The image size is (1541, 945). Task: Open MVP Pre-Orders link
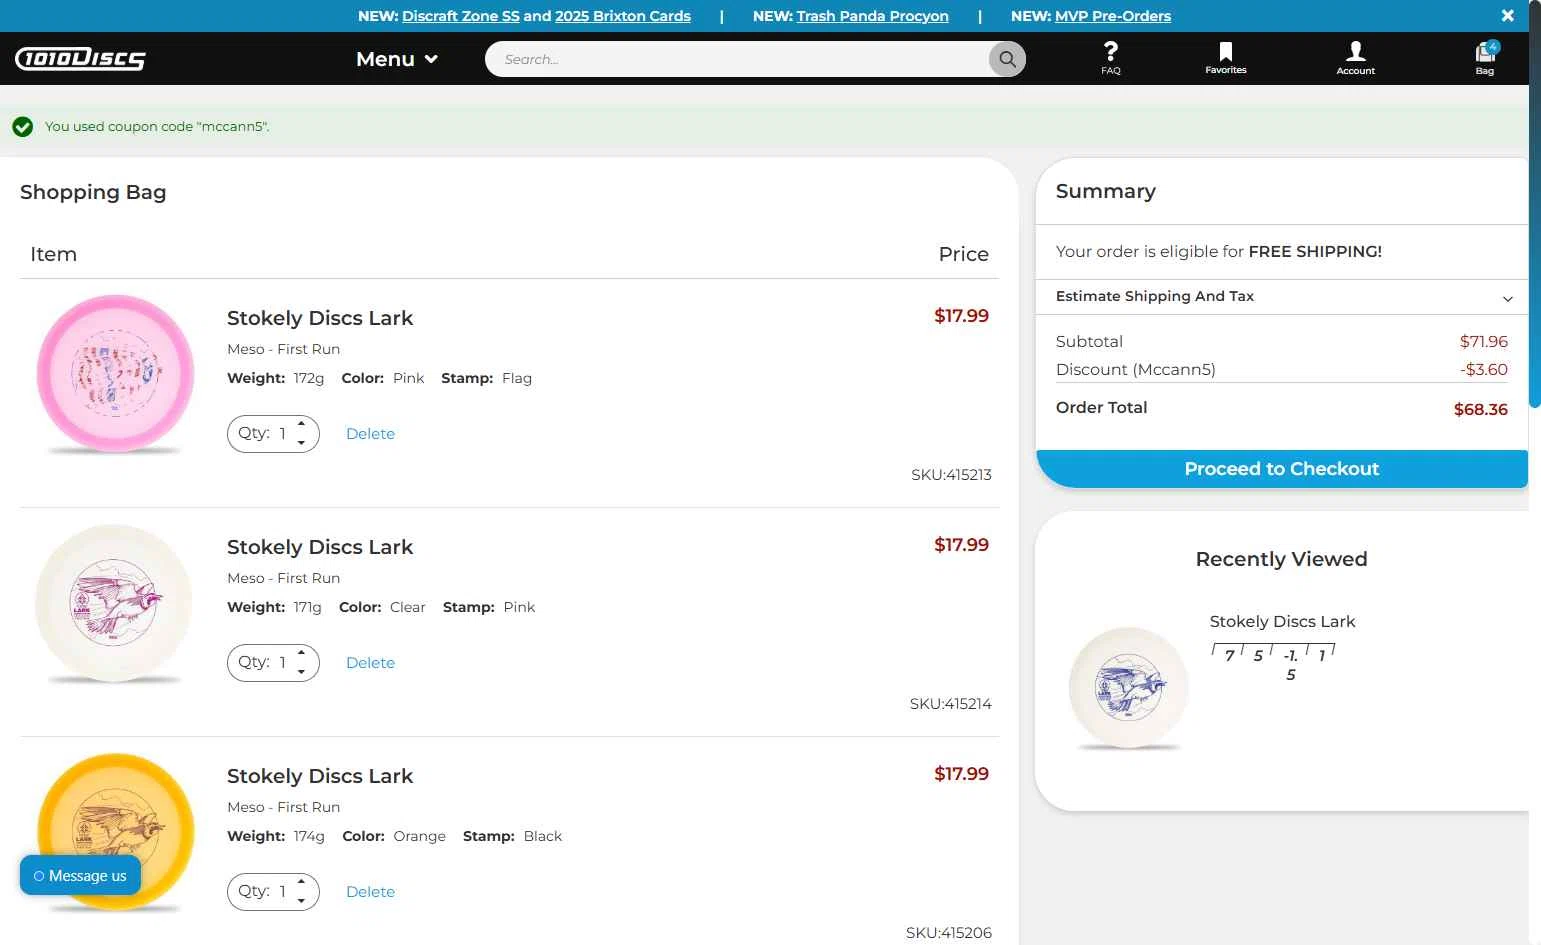point(1113,16)
